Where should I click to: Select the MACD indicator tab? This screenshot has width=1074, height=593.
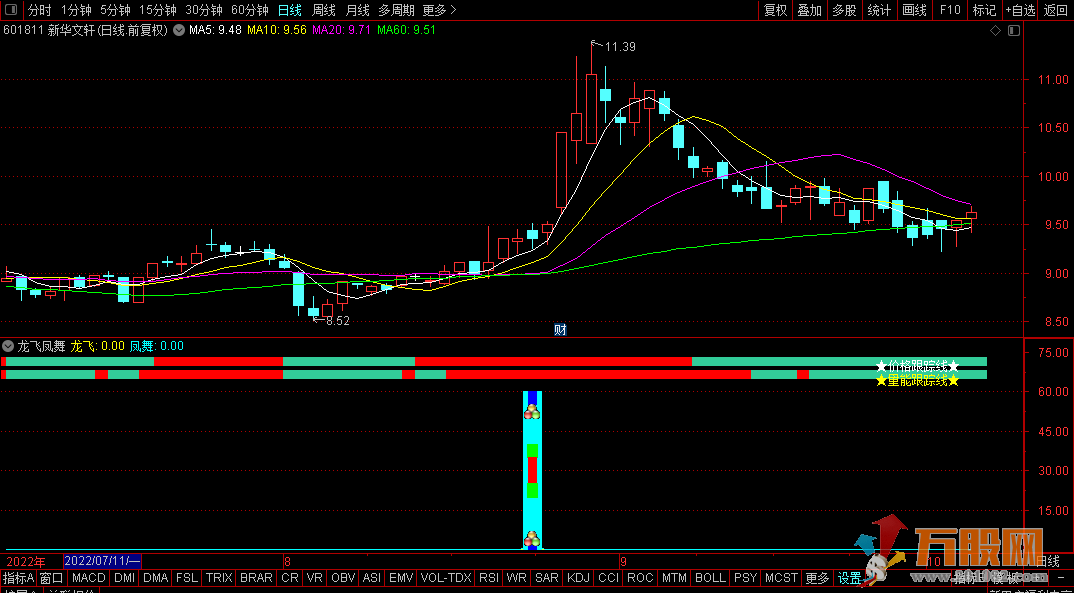tap(89, 578)
